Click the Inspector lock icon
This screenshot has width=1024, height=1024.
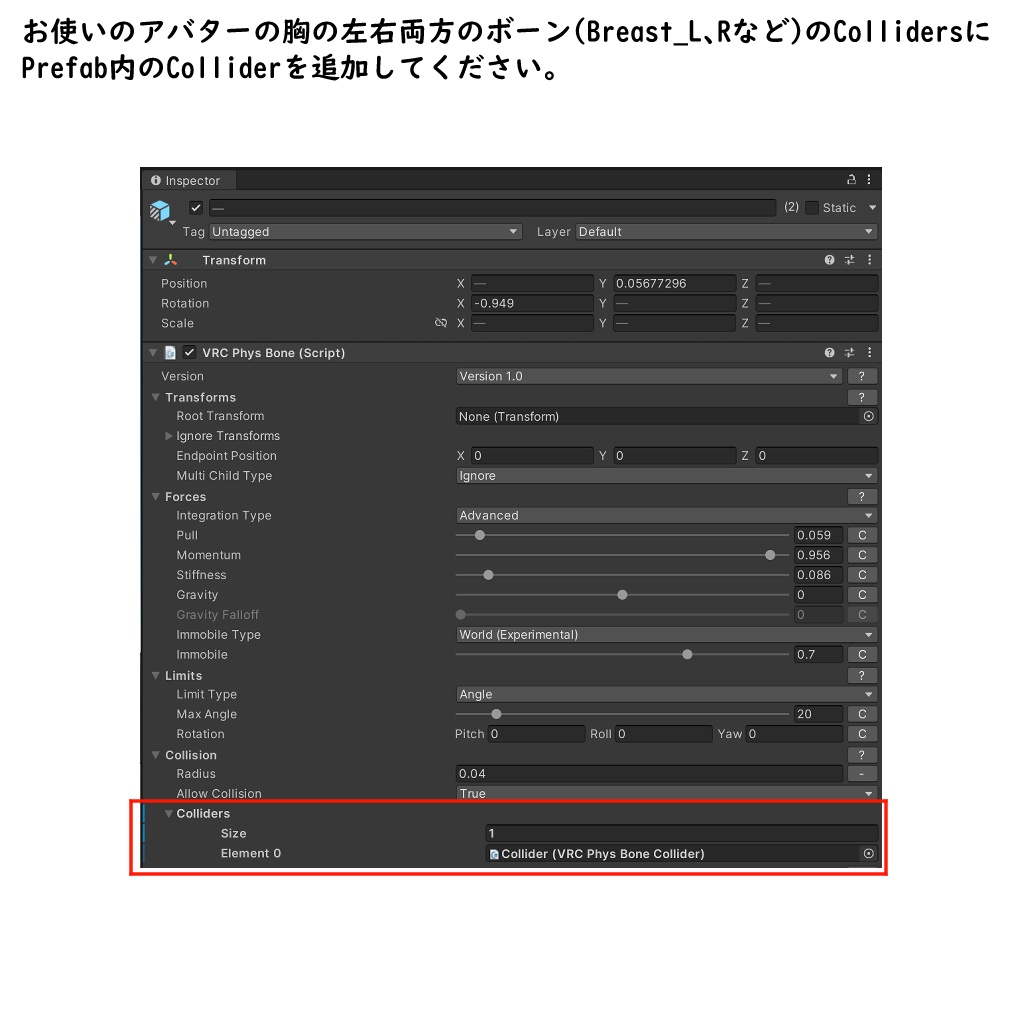tap(851, 179)
